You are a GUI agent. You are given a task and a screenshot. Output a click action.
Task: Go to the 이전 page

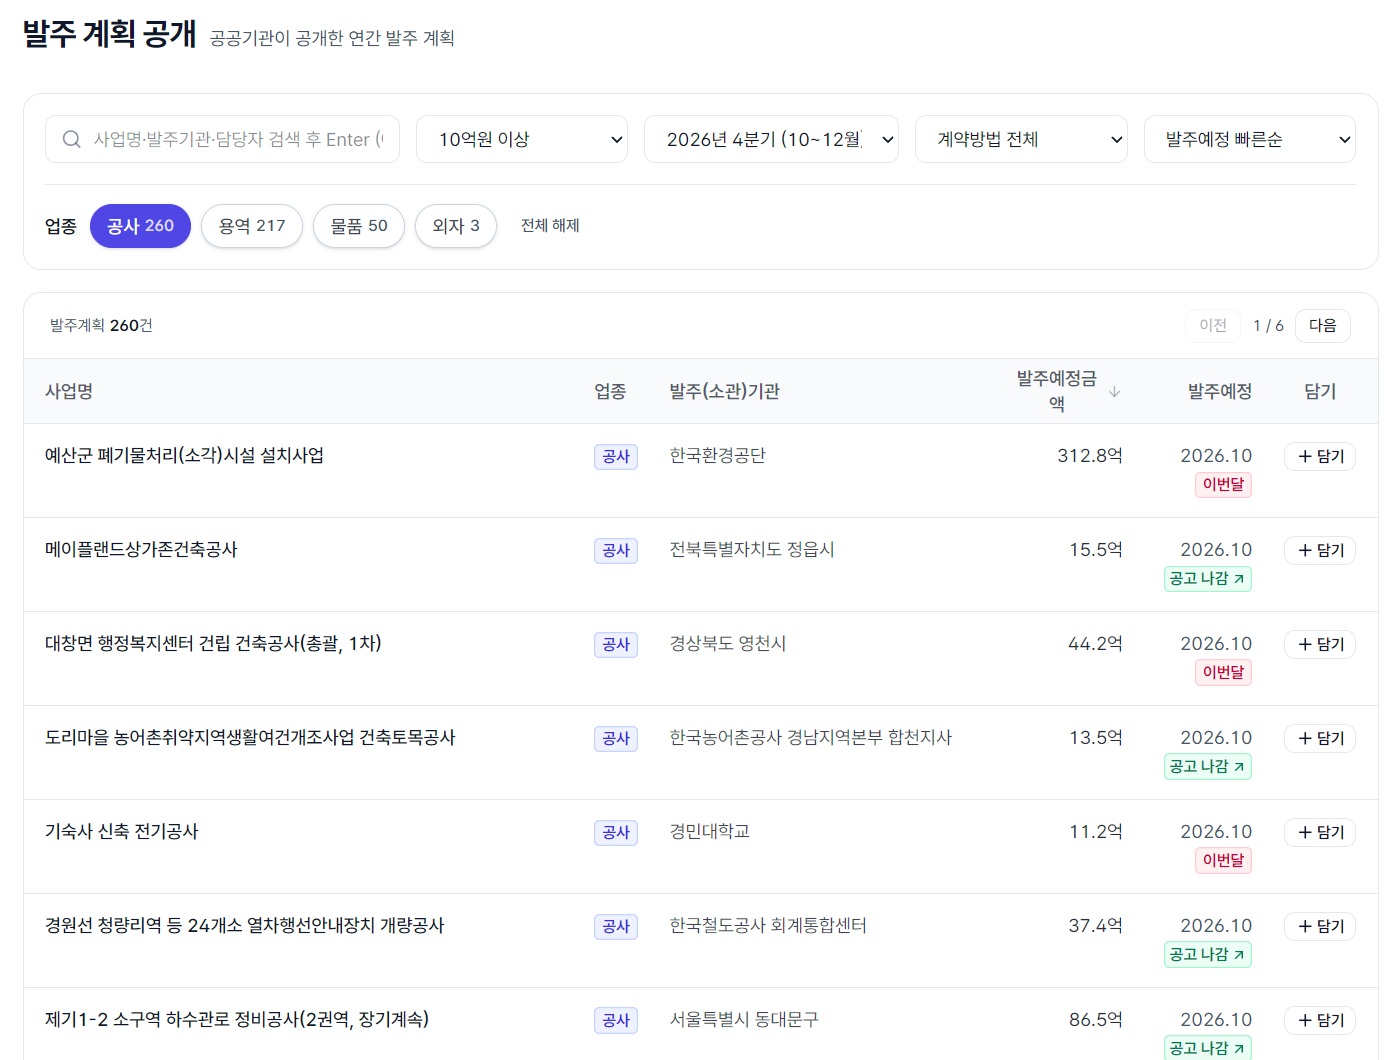1213,326
